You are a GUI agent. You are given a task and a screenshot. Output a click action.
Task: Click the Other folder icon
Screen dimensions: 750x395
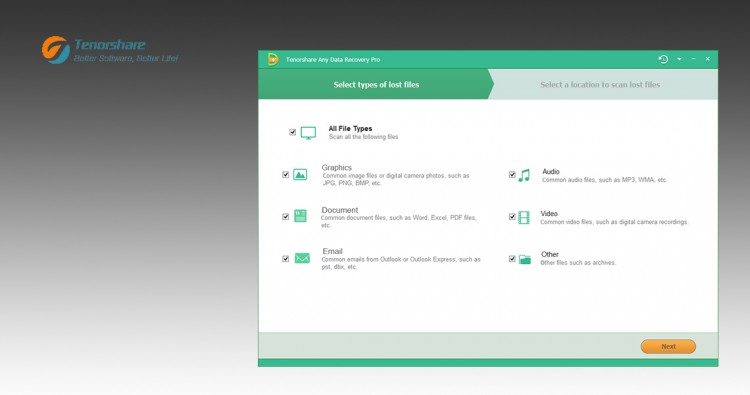[525, 259]
